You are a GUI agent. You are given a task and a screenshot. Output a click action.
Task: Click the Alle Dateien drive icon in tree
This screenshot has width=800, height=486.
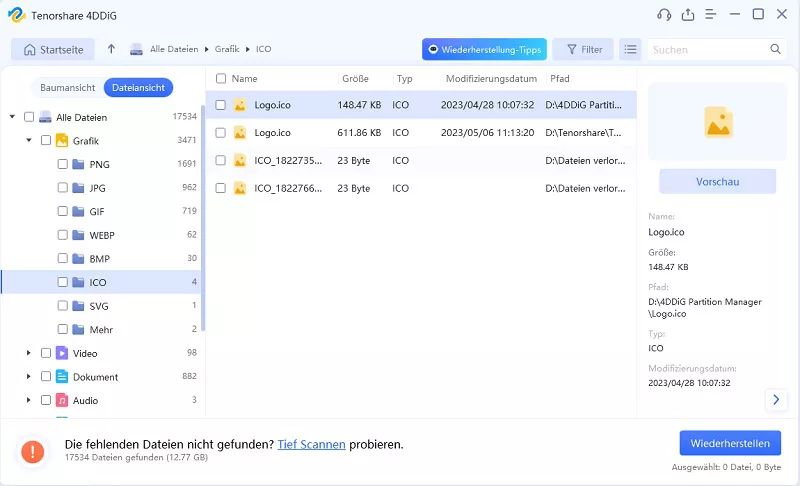pyautogui.click(x=45, y=117)
